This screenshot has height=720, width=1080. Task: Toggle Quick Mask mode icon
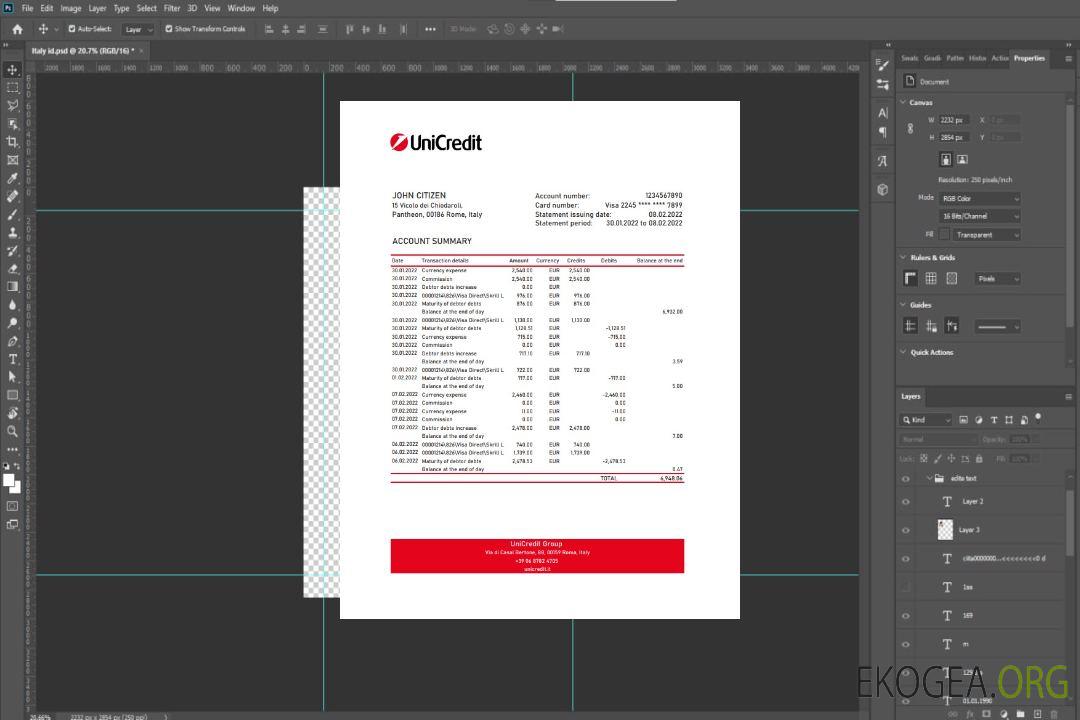12,506
